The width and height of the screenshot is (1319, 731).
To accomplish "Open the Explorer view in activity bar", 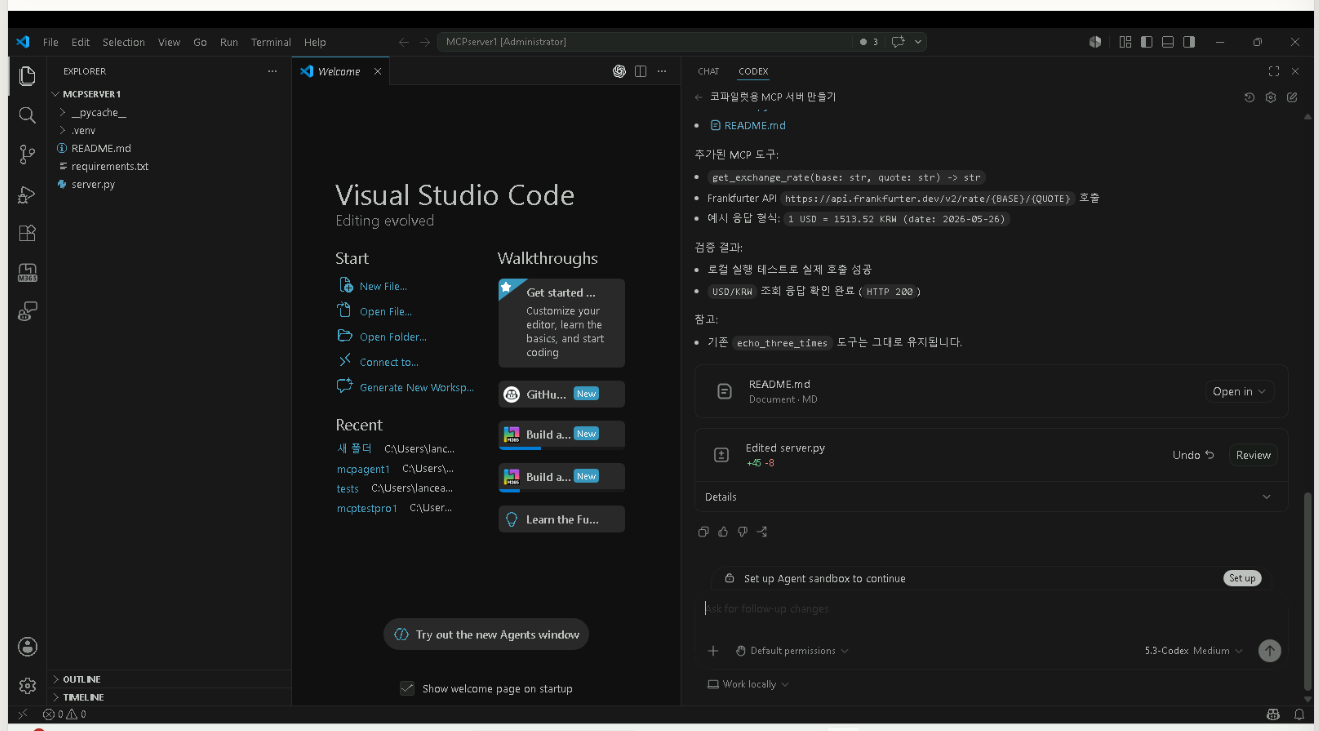I will 27,76.
